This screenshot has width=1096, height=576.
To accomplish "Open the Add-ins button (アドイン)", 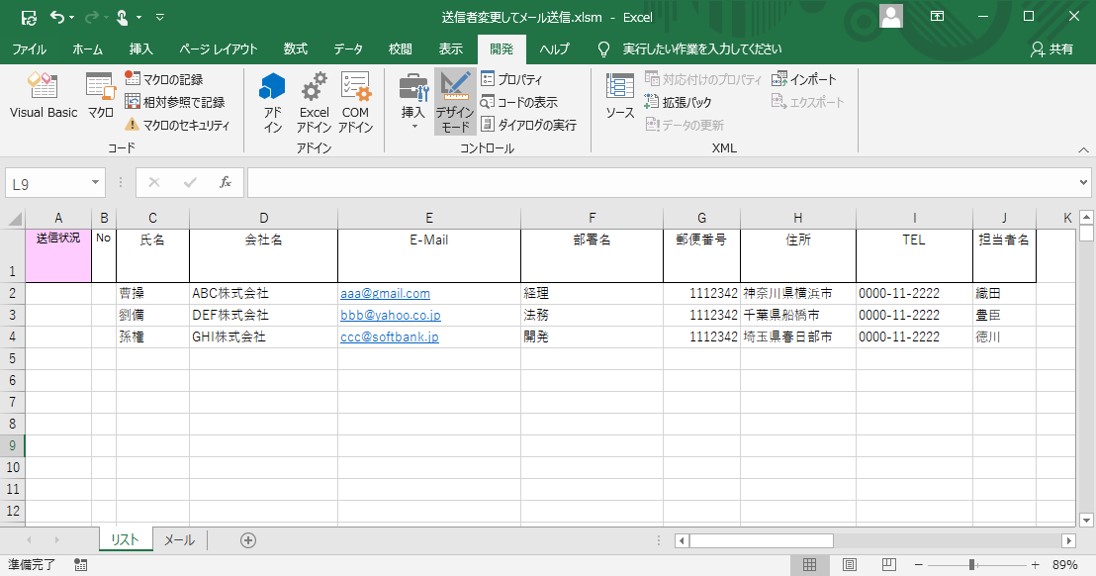I will [273, 102].
